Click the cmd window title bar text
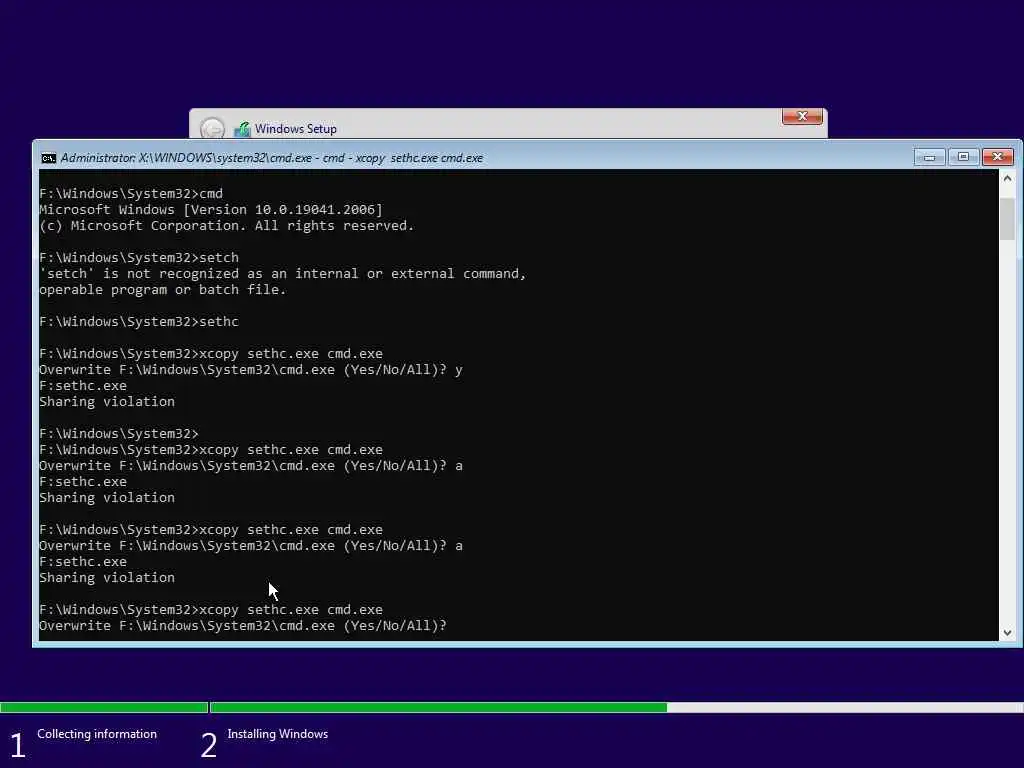Image resolution: width=1024 pixels, height=768 pixels. pyautogui.click(x=272, y=158)
